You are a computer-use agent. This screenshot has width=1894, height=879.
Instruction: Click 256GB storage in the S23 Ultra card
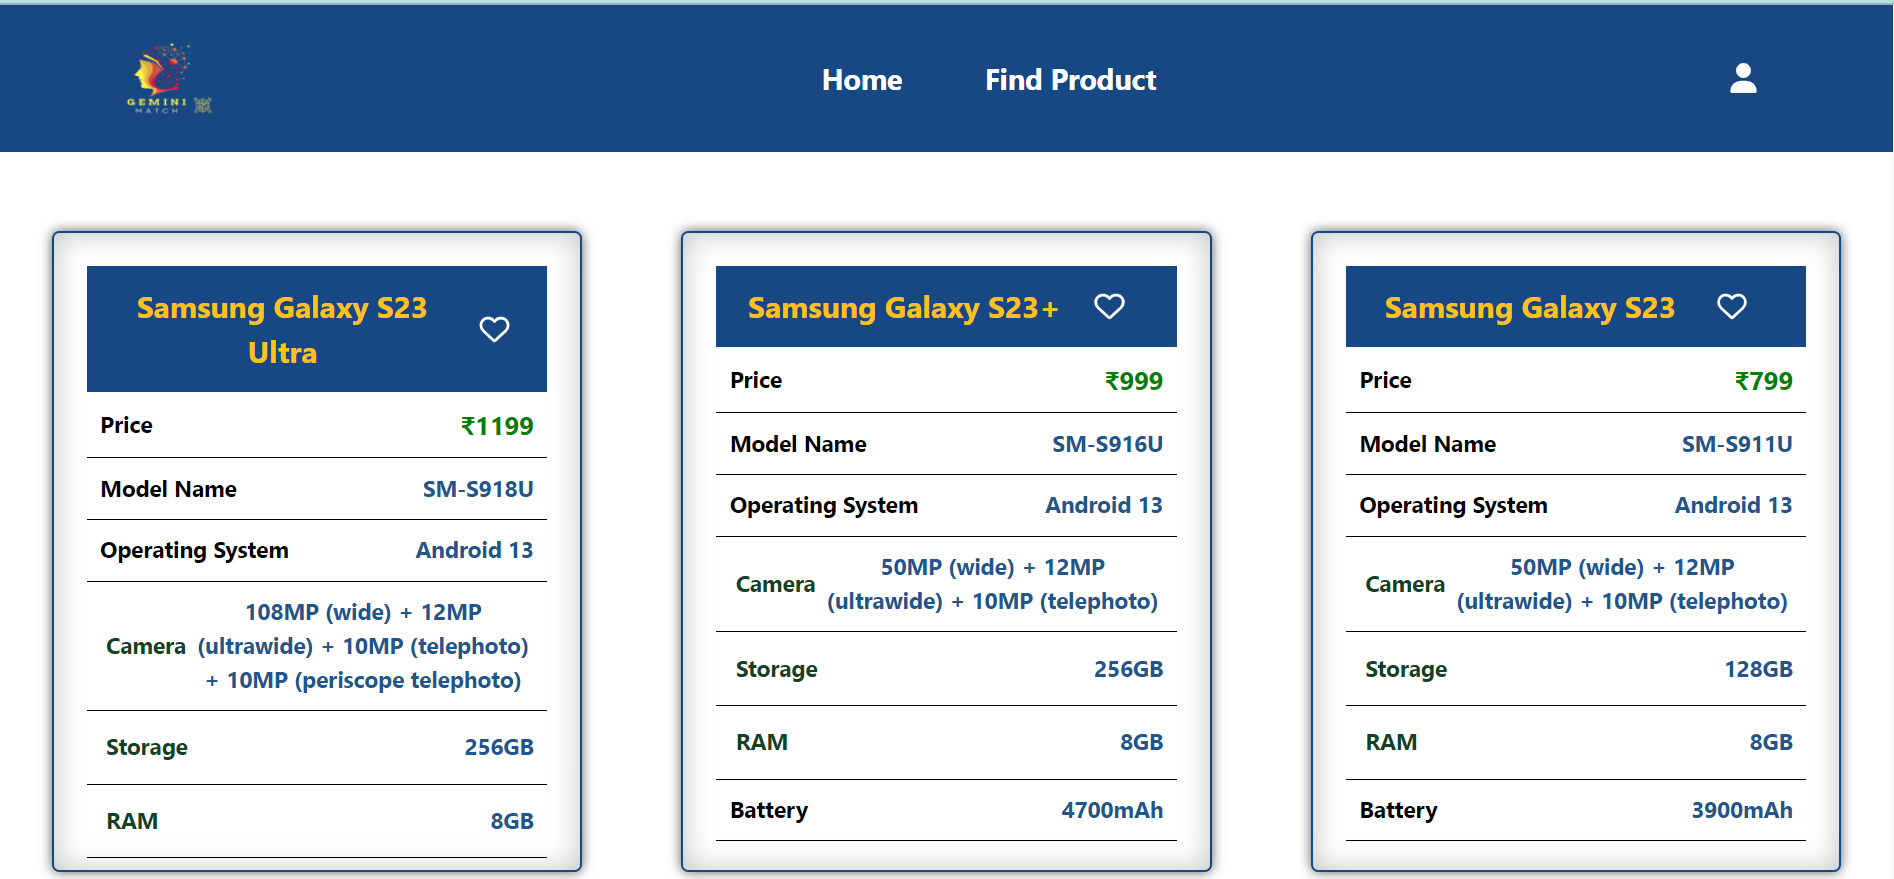pyautogui.click(x=499, y=747)
